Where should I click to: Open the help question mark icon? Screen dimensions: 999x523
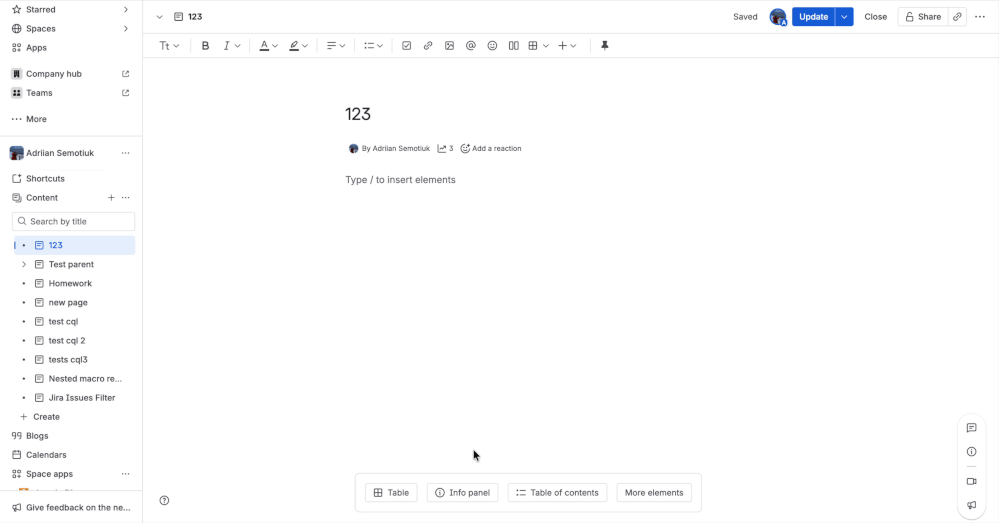(x=164, y=500)
